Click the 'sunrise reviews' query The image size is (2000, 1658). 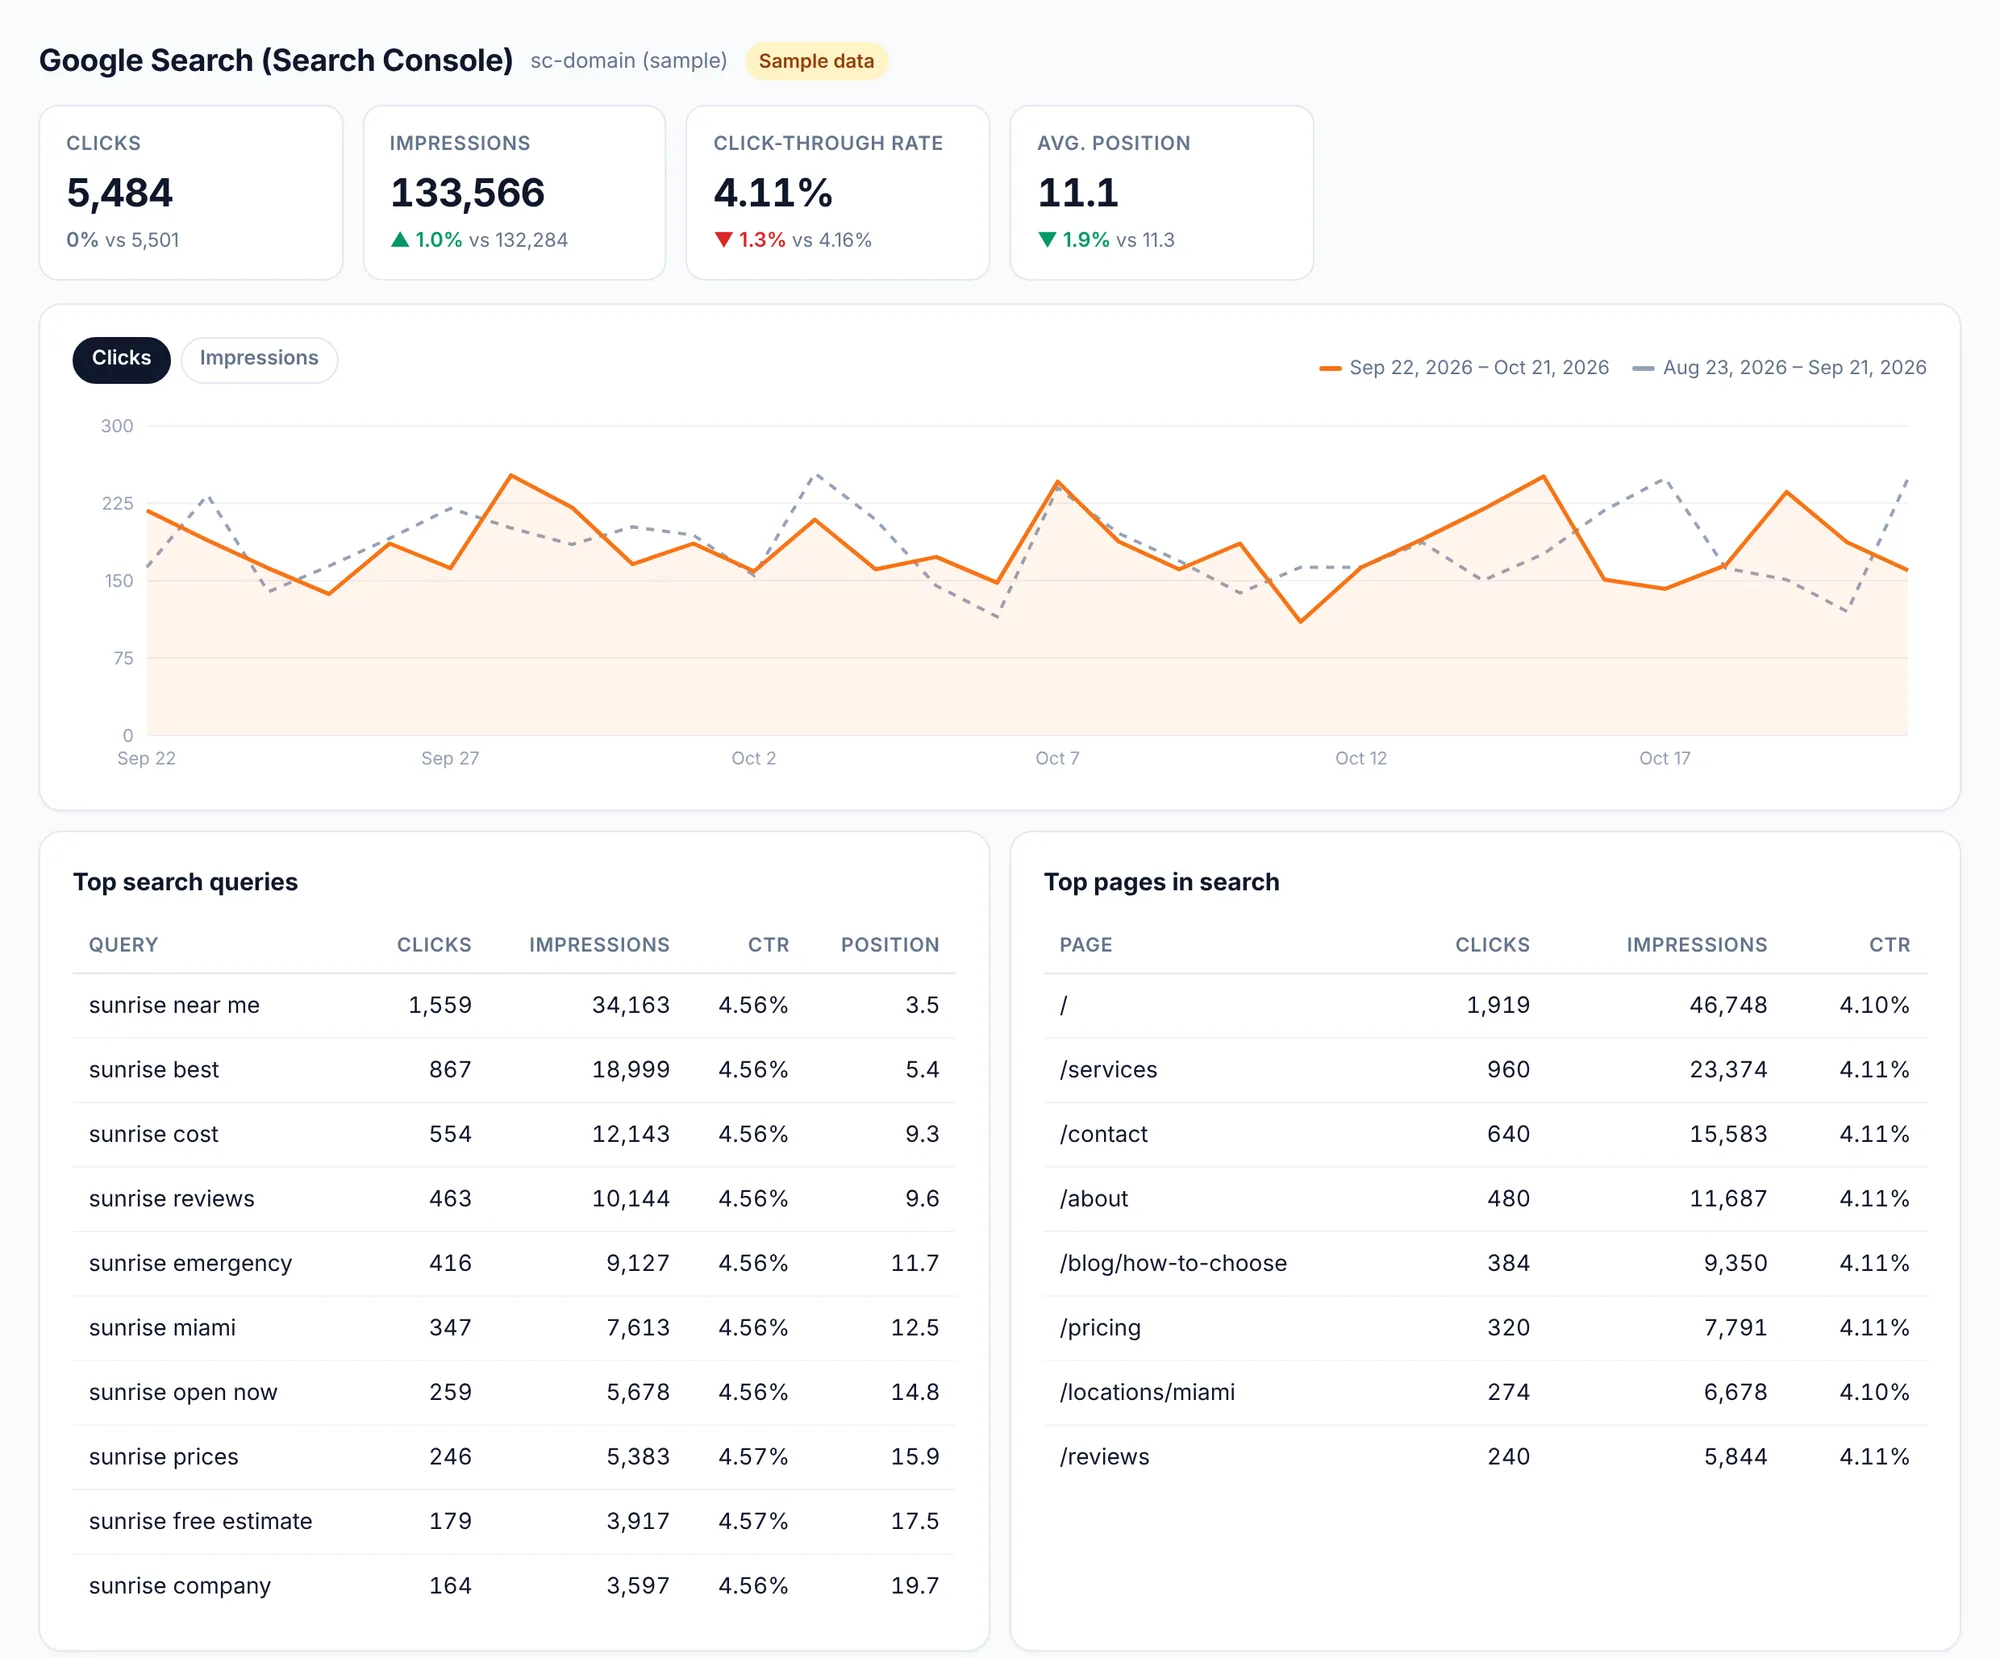coord(172,1199)
